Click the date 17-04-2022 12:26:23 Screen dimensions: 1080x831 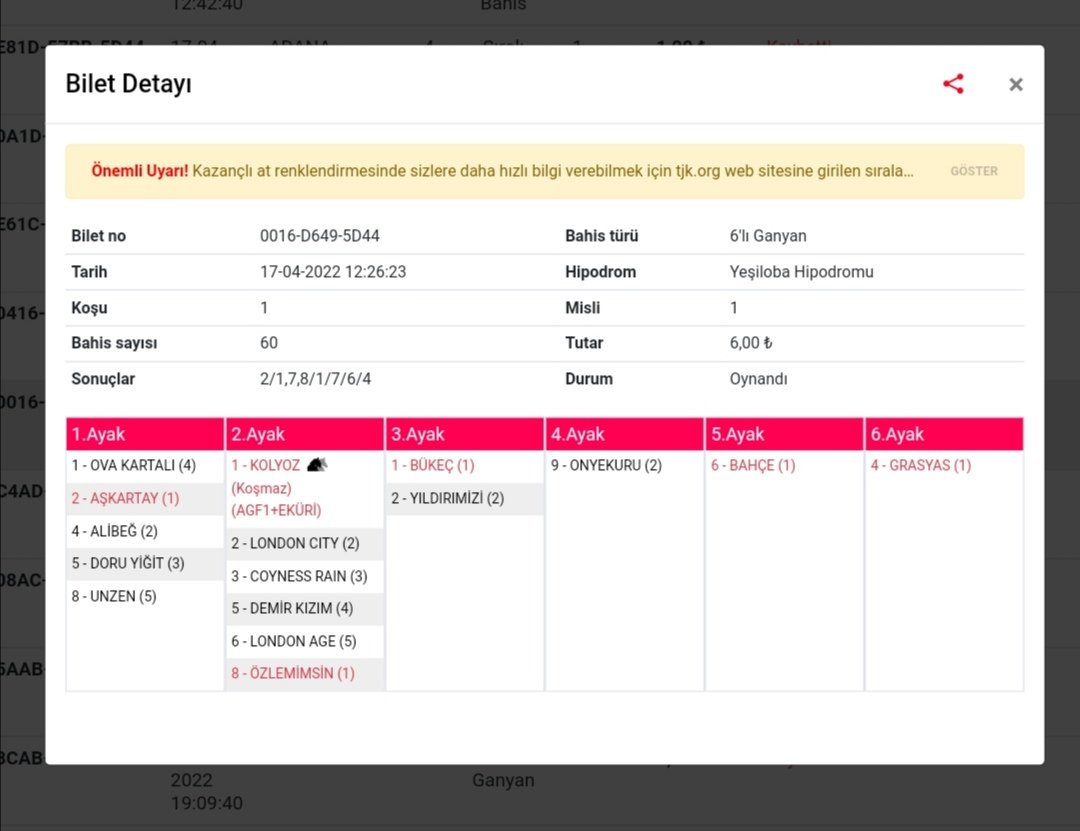coord(333,271)
